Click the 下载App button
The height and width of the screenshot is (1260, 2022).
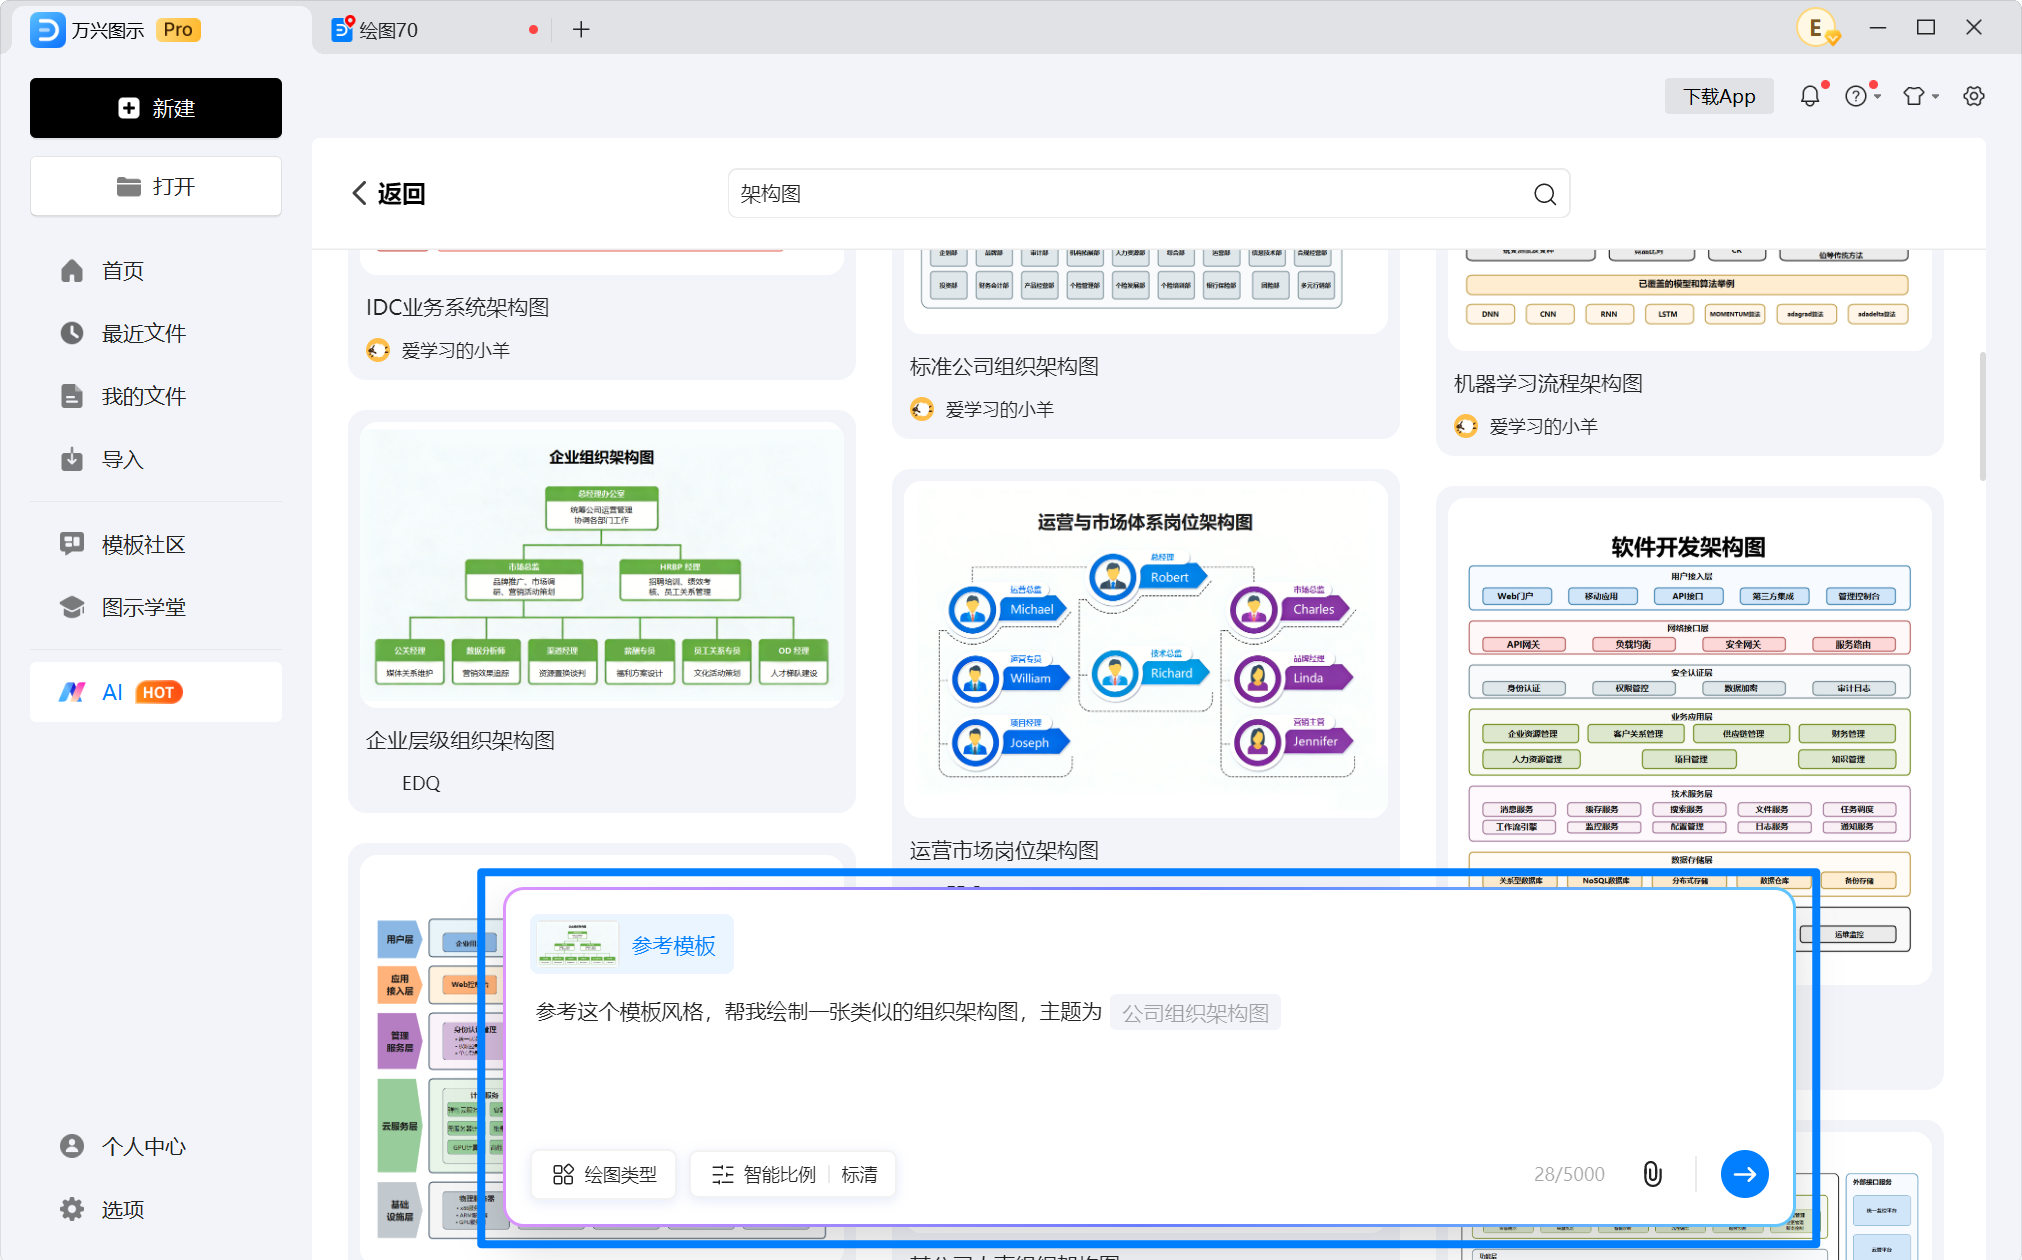(x=1719, y=96)
